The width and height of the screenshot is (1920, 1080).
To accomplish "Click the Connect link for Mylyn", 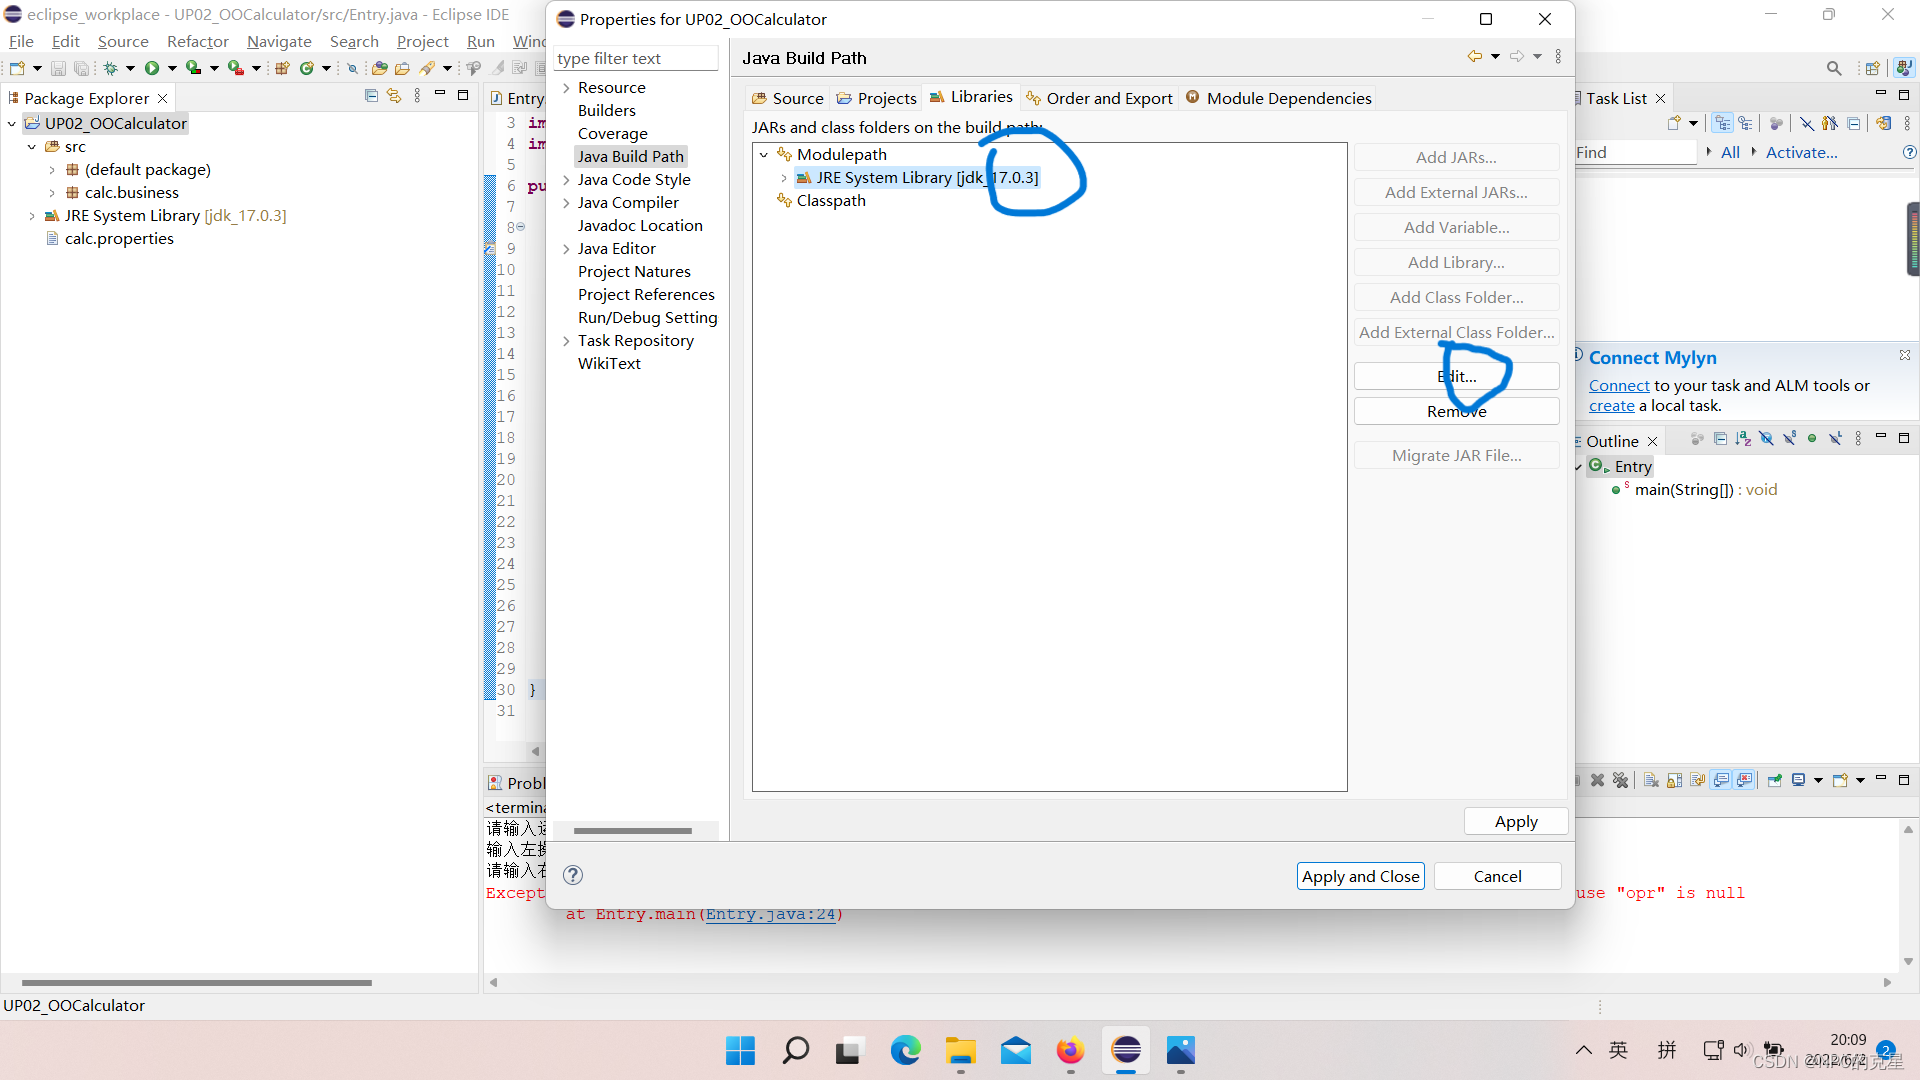I will point(1618,386).
